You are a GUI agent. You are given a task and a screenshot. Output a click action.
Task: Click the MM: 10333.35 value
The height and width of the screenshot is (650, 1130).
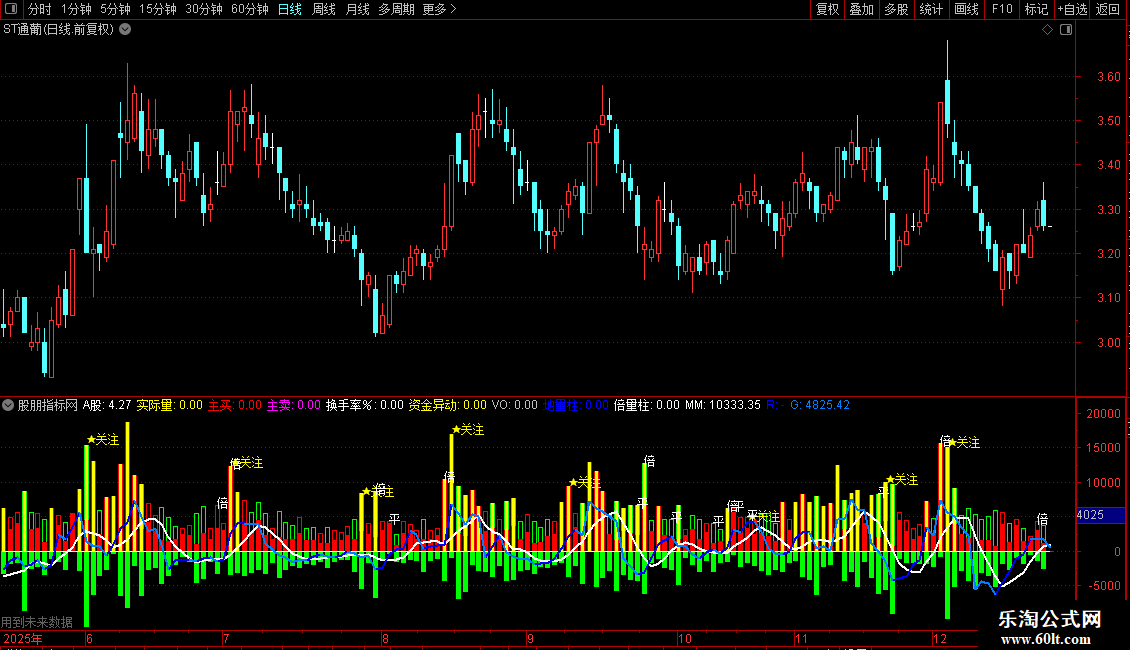click(723, 405)
